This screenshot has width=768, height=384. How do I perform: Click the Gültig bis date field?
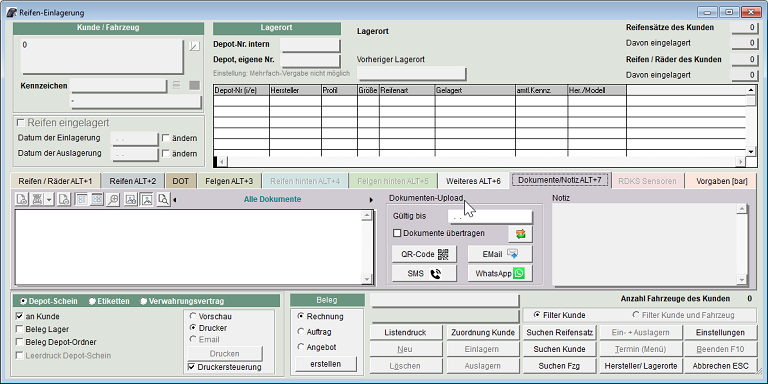pyautogui.click(x=490, y=216)
